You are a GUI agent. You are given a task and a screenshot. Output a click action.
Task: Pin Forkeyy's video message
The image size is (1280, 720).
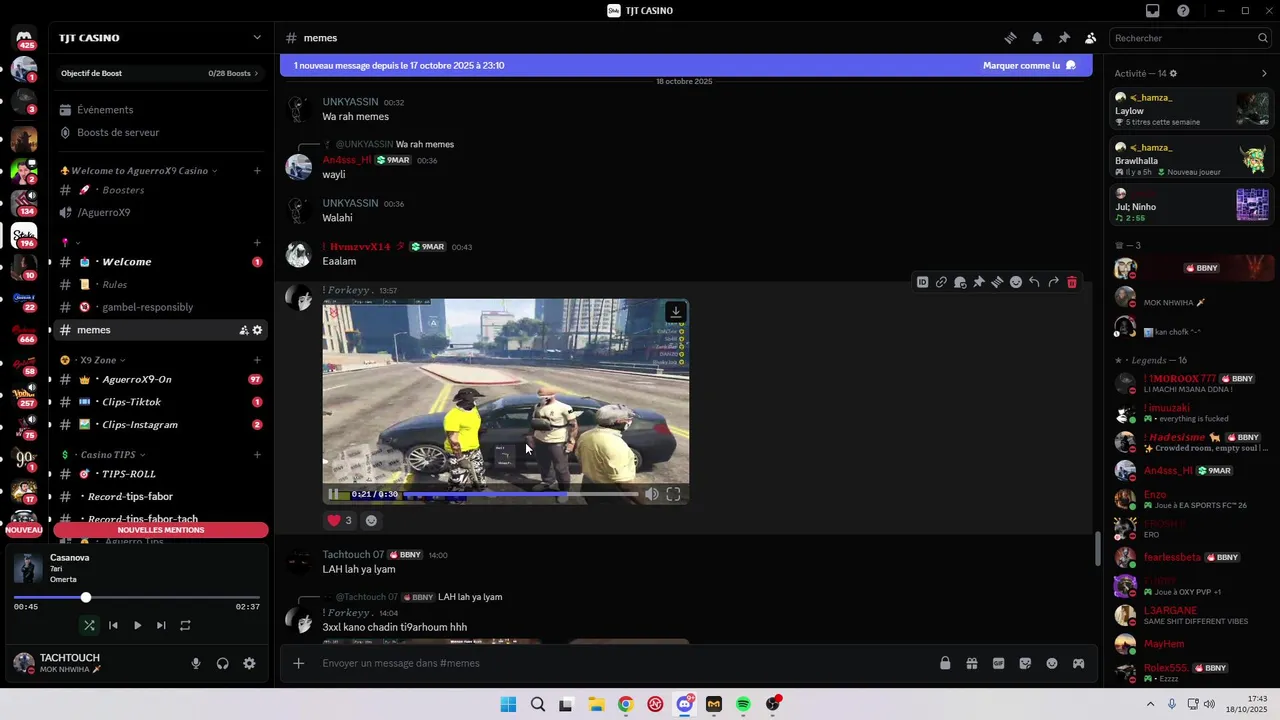979,282
